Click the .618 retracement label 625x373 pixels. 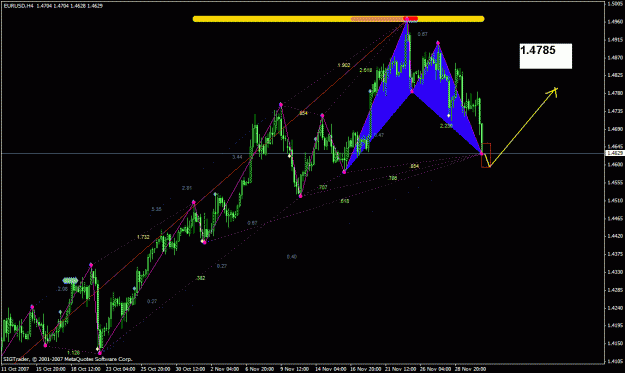coord(345,201)
